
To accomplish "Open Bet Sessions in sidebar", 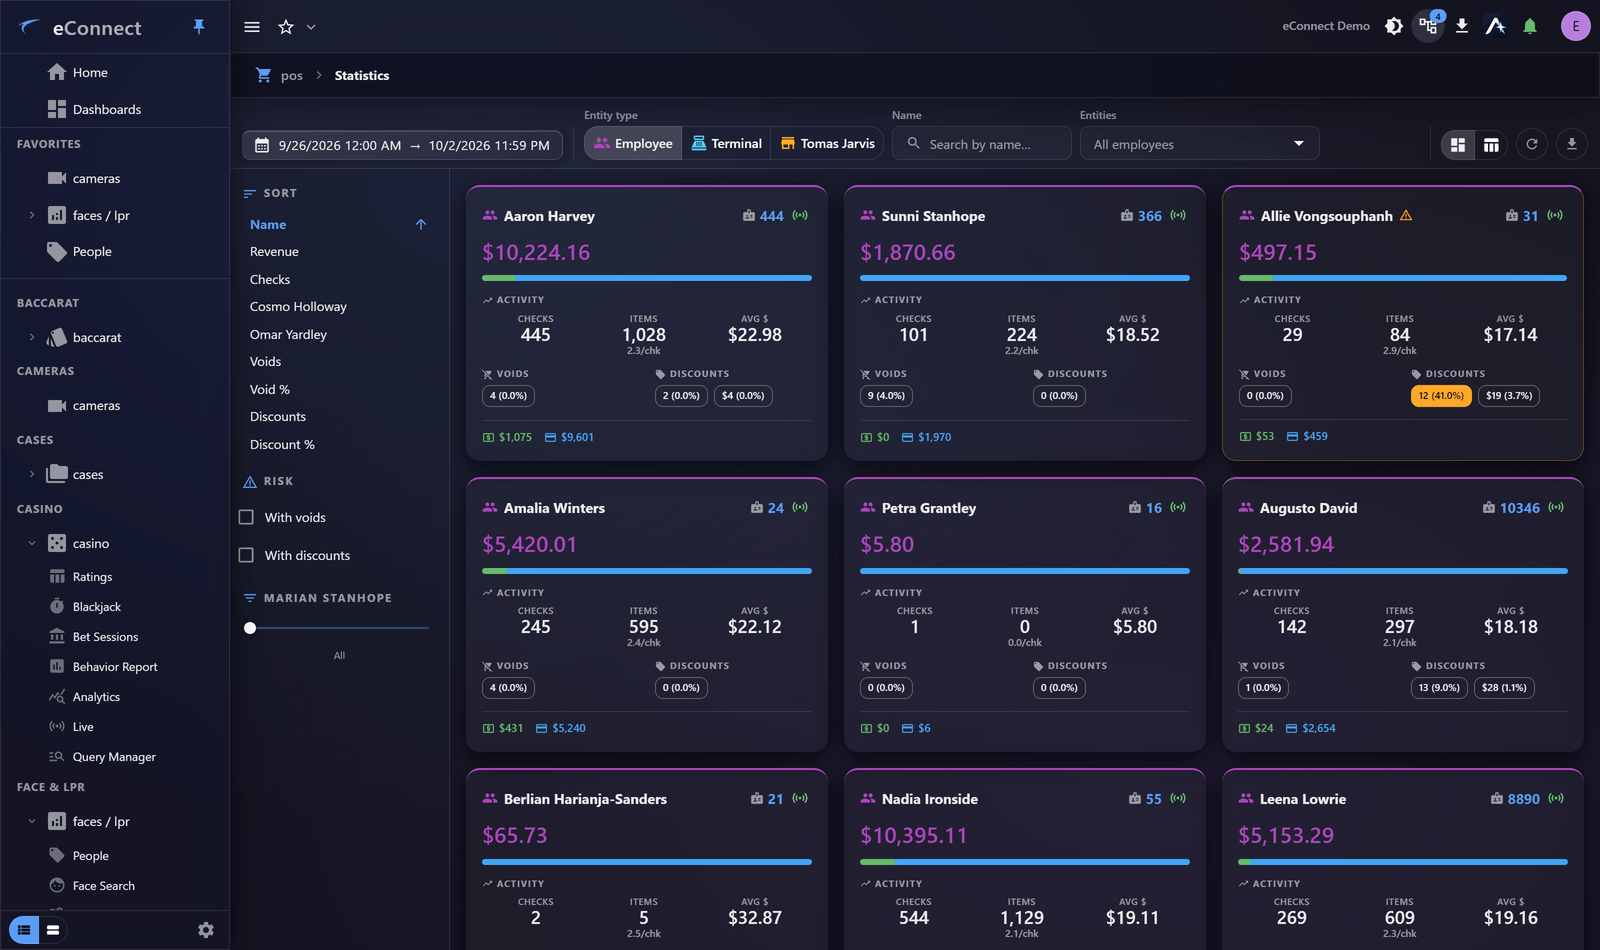I will (105, 637).
